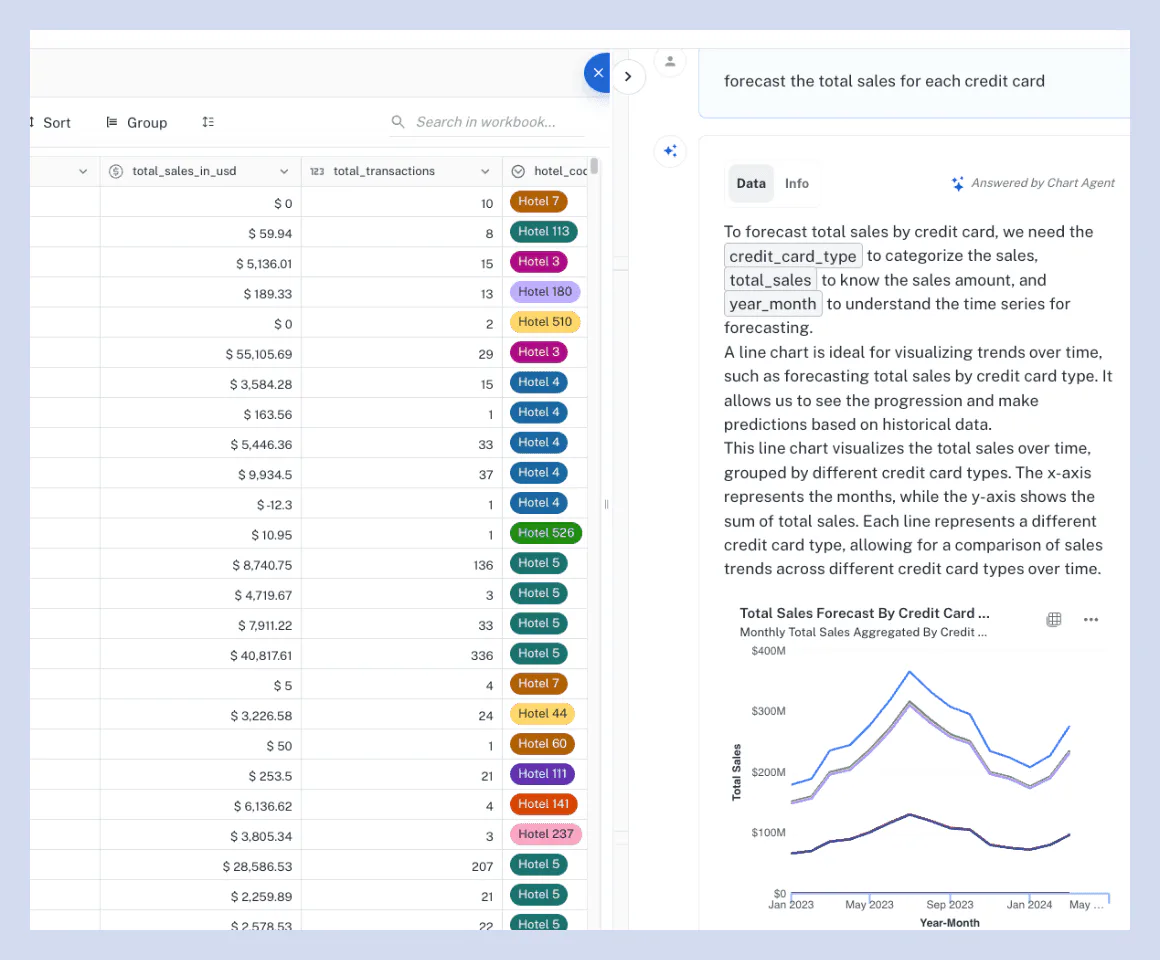This screenshot has height=960, width=1160.
Task: Collapse the chat panel with the chevron arrow
Action: tap(628, 76)
